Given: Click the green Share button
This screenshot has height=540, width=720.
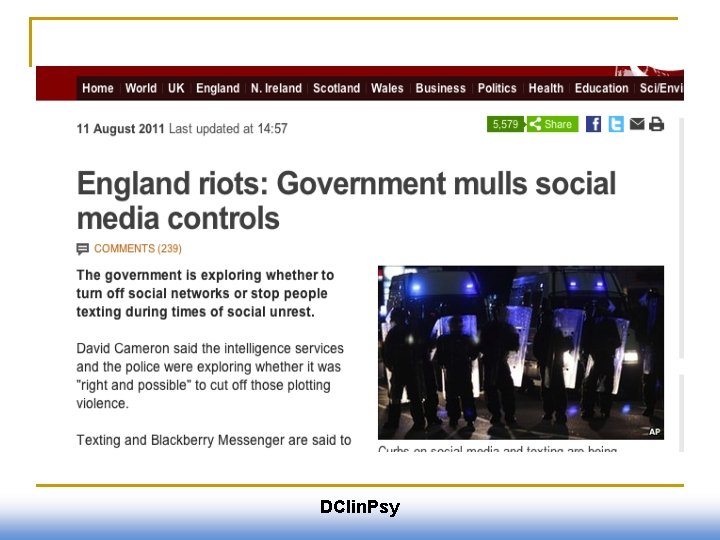Looking at the screenshot, I should point(552,124).
